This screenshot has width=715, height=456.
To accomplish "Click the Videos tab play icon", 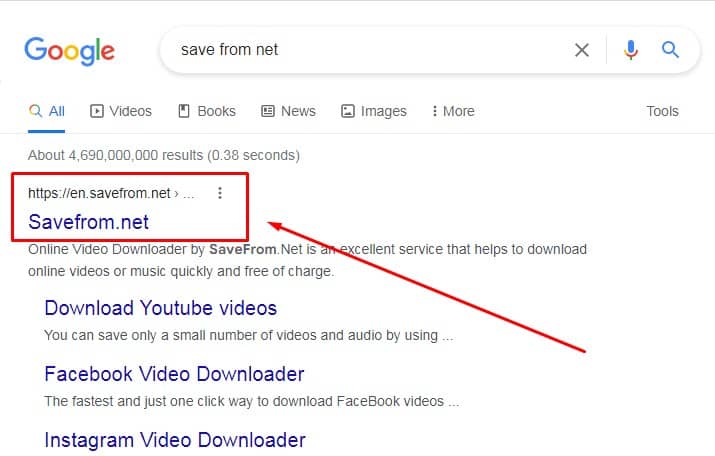I will point(97,111).
